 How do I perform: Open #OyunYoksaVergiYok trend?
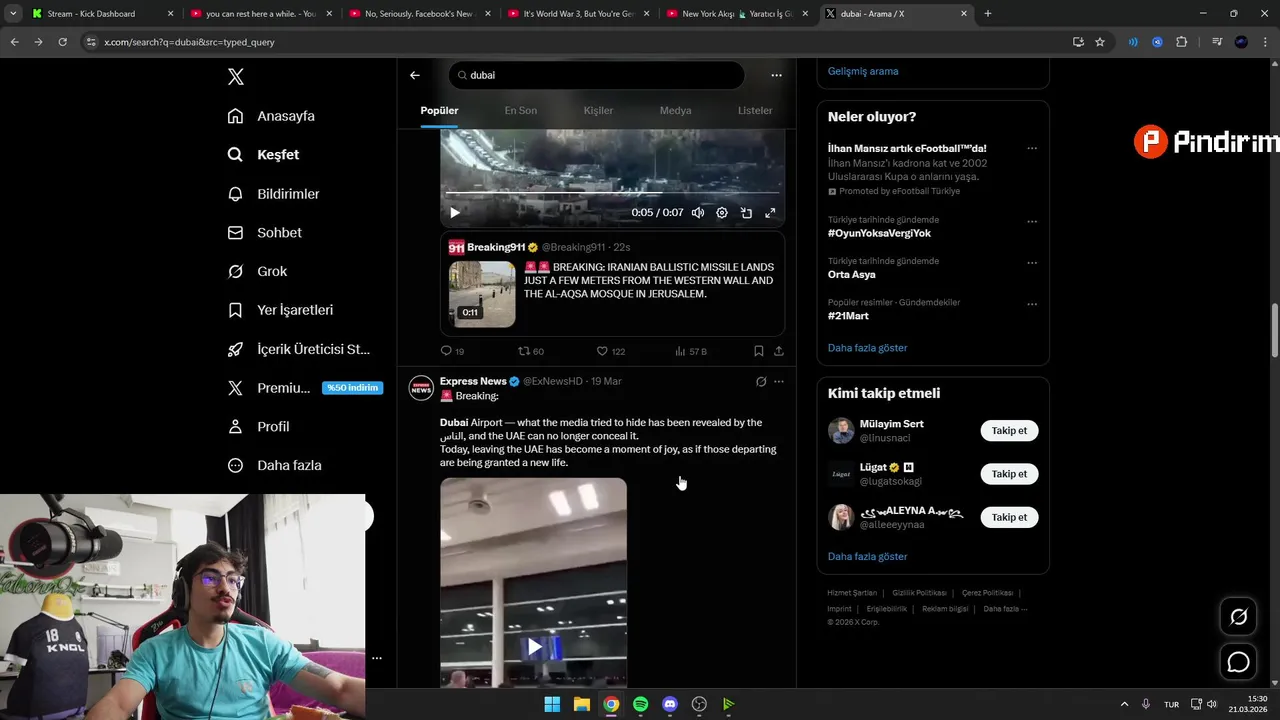point(879,233)
